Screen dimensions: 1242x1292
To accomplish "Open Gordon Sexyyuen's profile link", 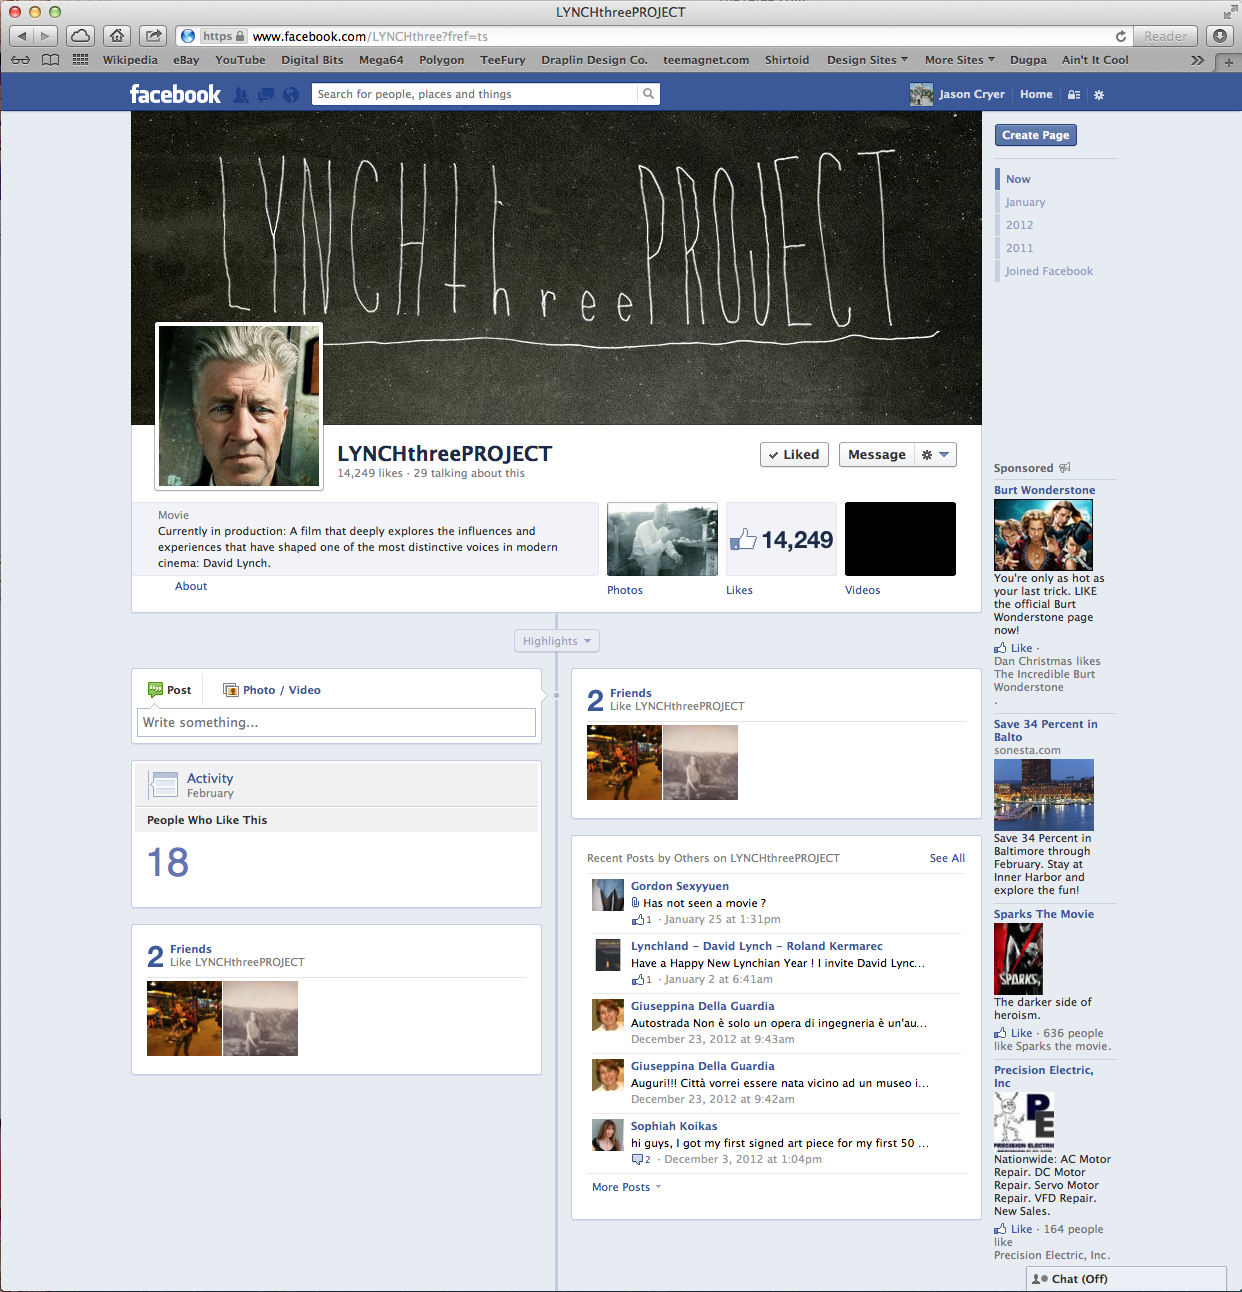I will click(680, 886).
